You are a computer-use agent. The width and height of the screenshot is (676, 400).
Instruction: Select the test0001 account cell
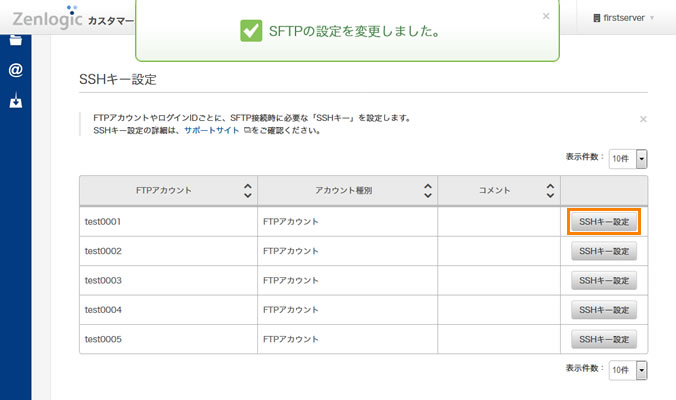tap(168, 222)
